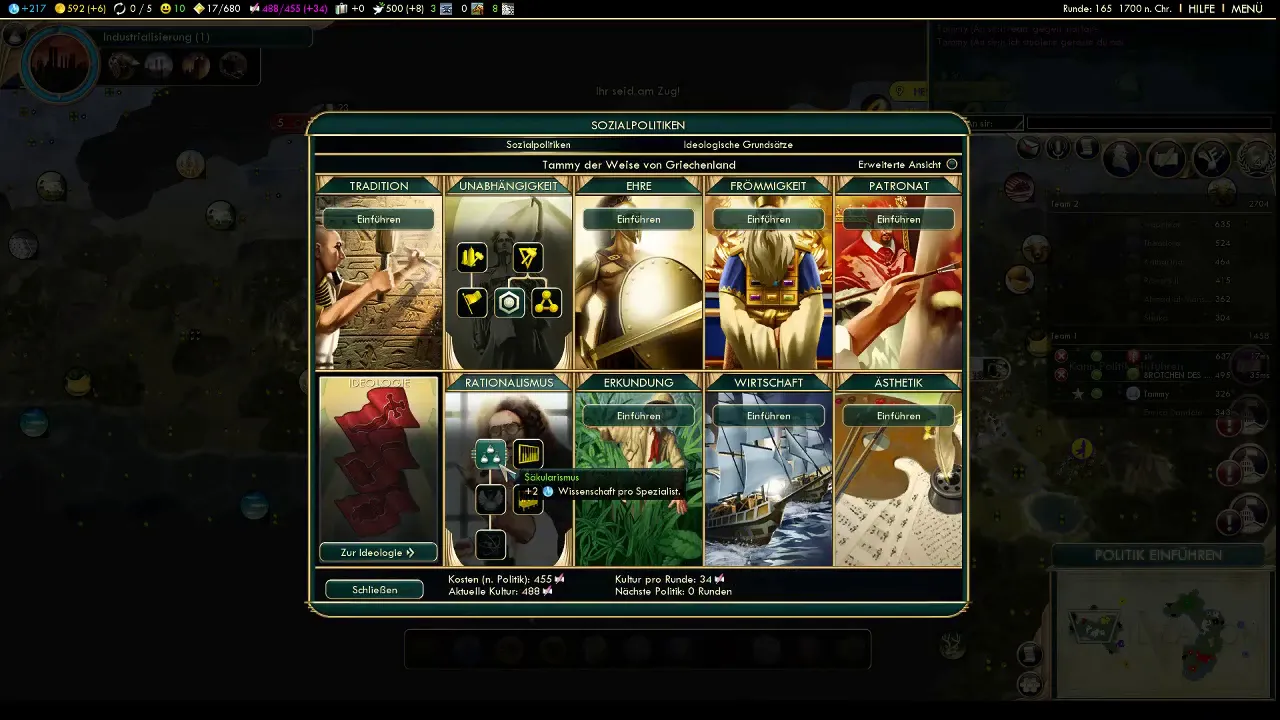Choose the top-left gold buildings policy in Unabhängigkeit

472,258
